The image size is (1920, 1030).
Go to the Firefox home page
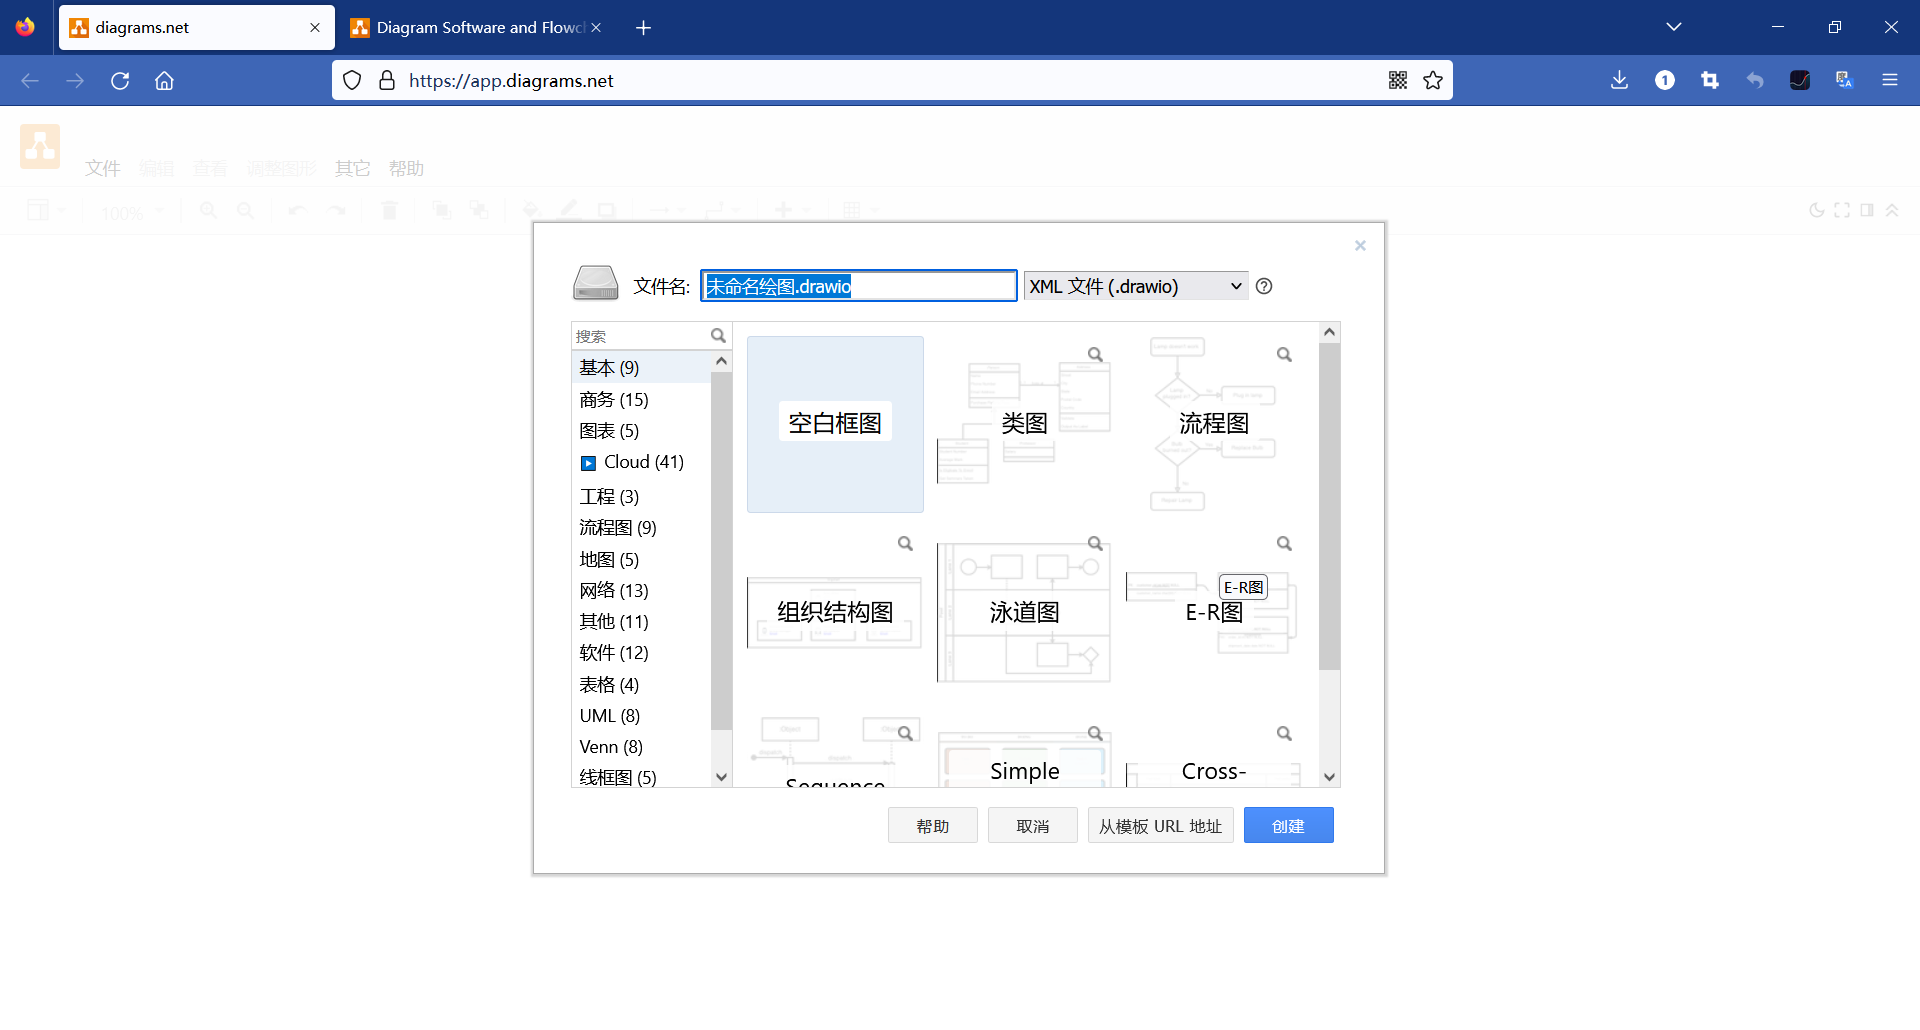164,81
